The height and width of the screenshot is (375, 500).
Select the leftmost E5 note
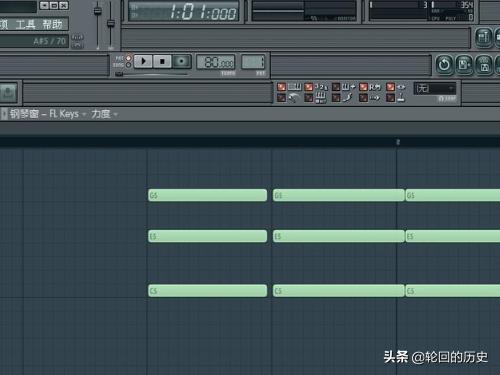point(207,236)
